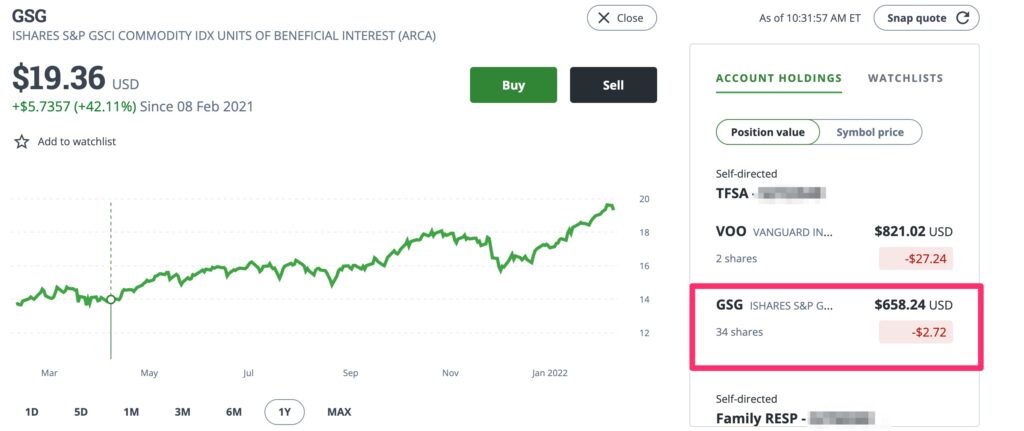Click the green Buy button
Screen dimensions: 1024x431
(513, 85)
